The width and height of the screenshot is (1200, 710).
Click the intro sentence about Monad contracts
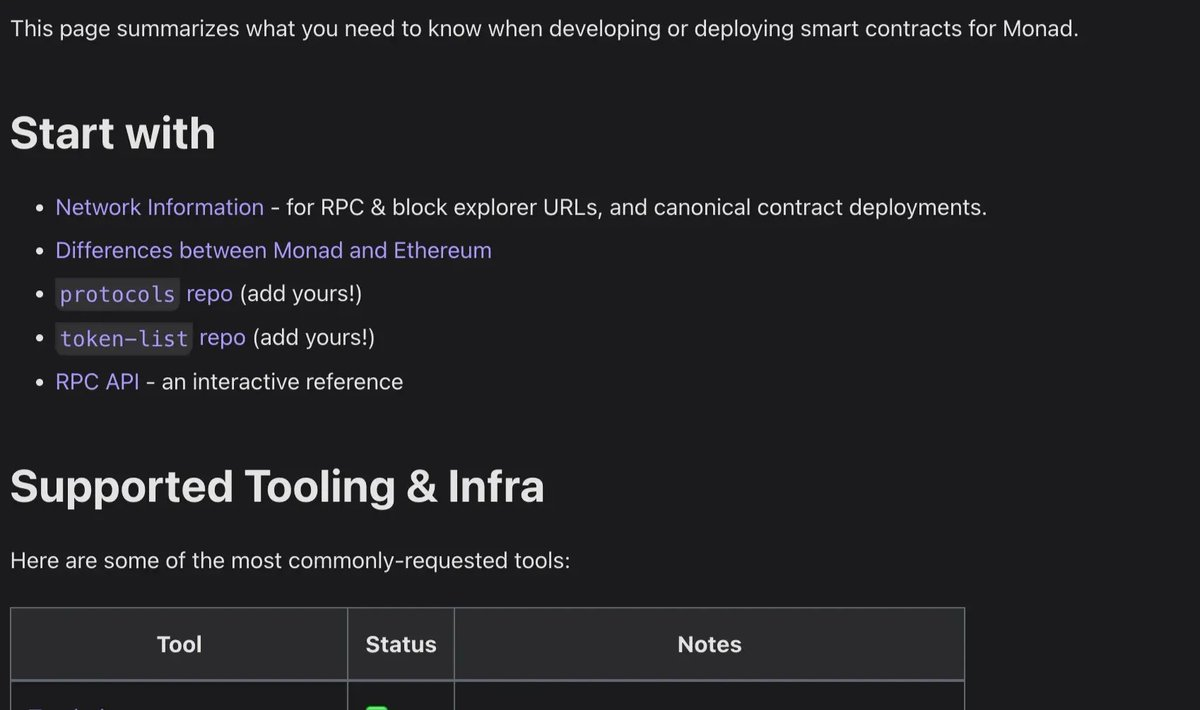[544, 28]
